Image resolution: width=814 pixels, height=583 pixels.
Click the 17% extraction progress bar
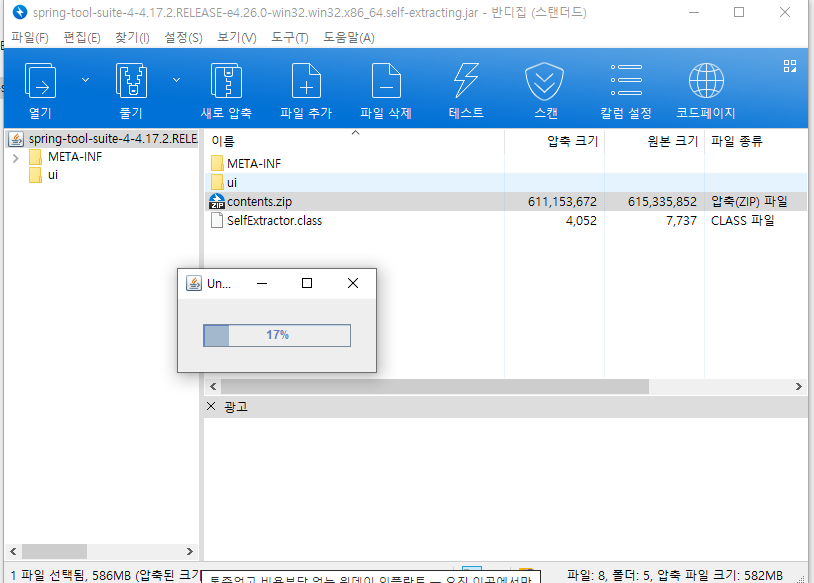[x=277, y=335]
